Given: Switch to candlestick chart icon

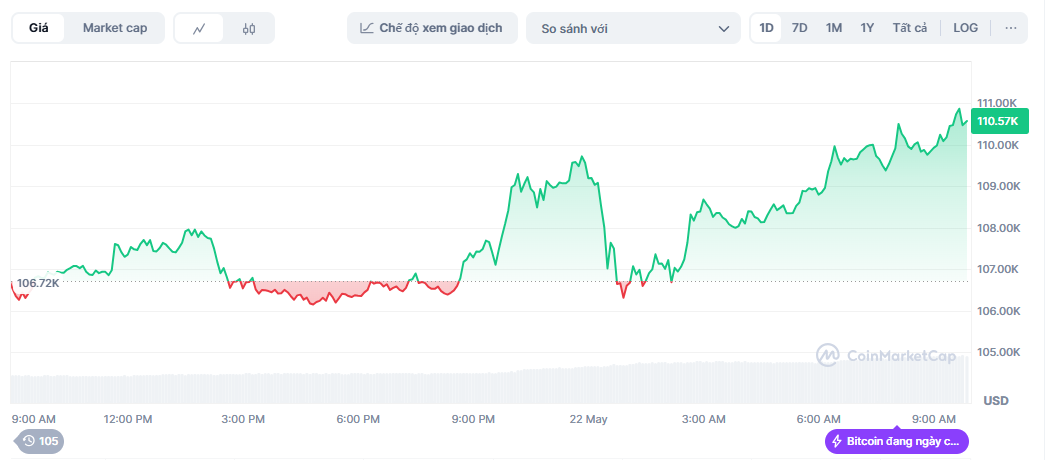Looking at the screenshot, I should pyautogui.click(x=249, y=29).
